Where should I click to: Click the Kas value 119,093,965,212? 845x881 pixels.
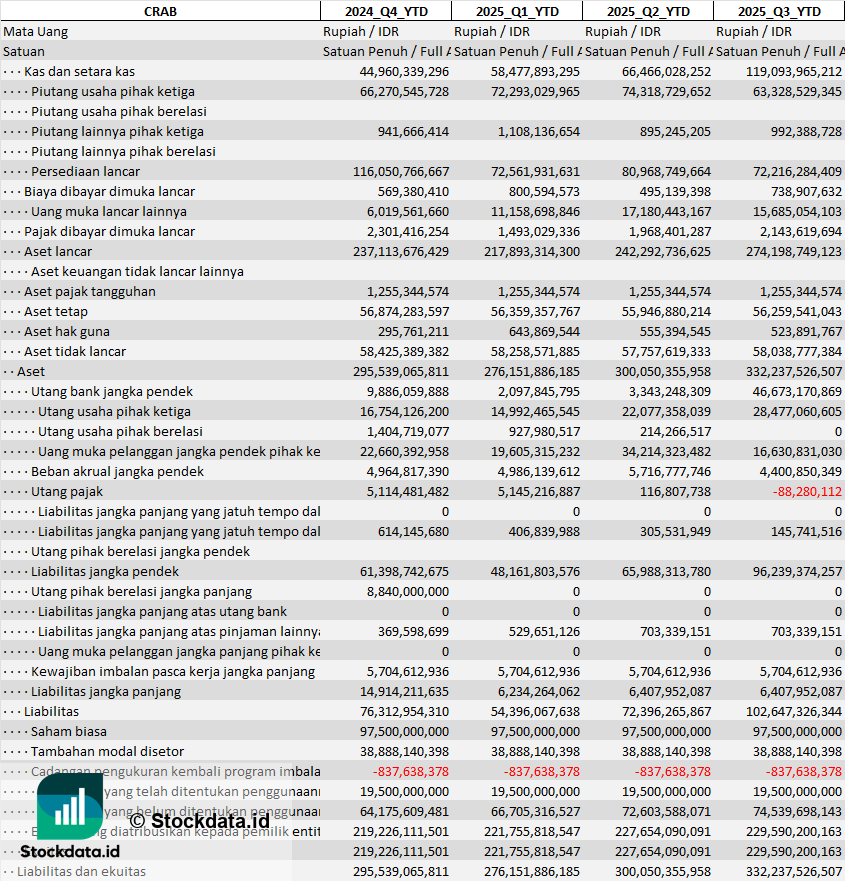tap(778, 71)
